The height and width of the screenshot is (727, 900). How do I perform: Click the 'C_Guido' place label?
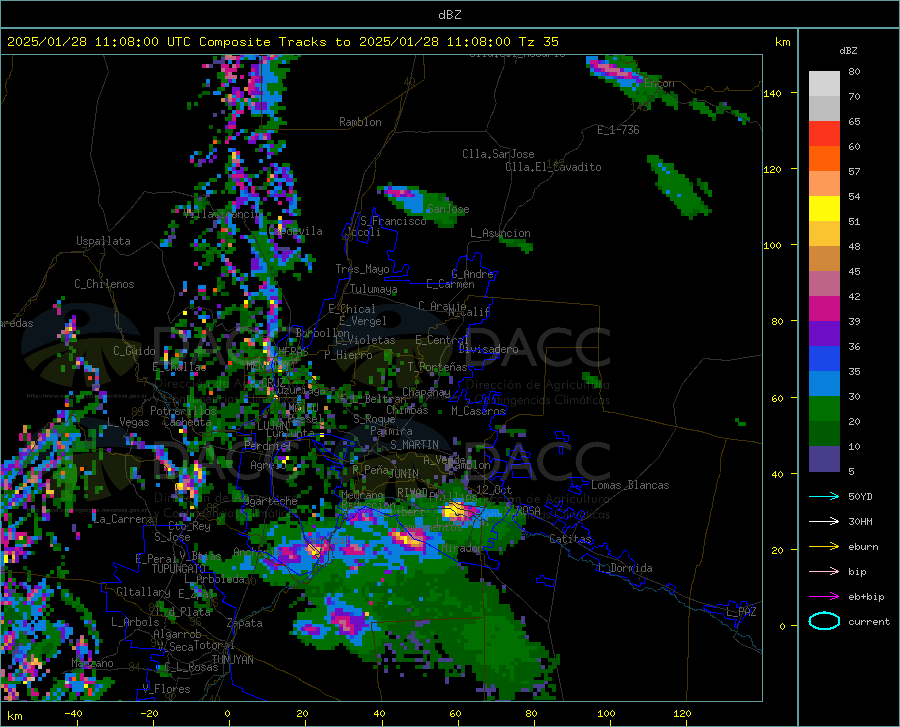(x=134, y=351)
